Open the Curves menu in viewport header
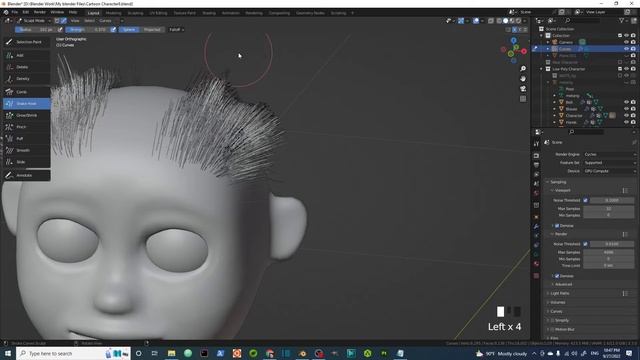This screenshot has height=360, width=640. tap(105, 20)
